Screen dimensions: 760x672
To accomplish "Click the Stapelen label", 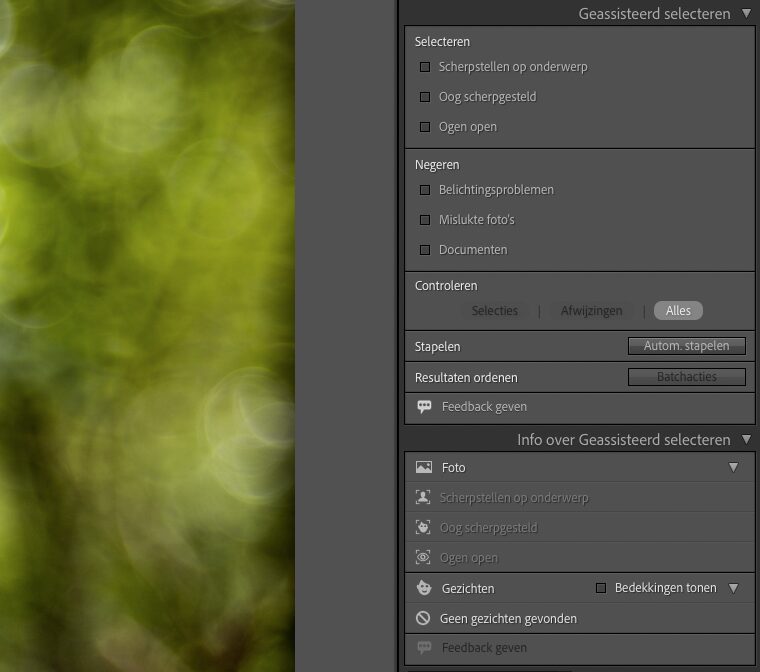I will [x=437, y=347].
